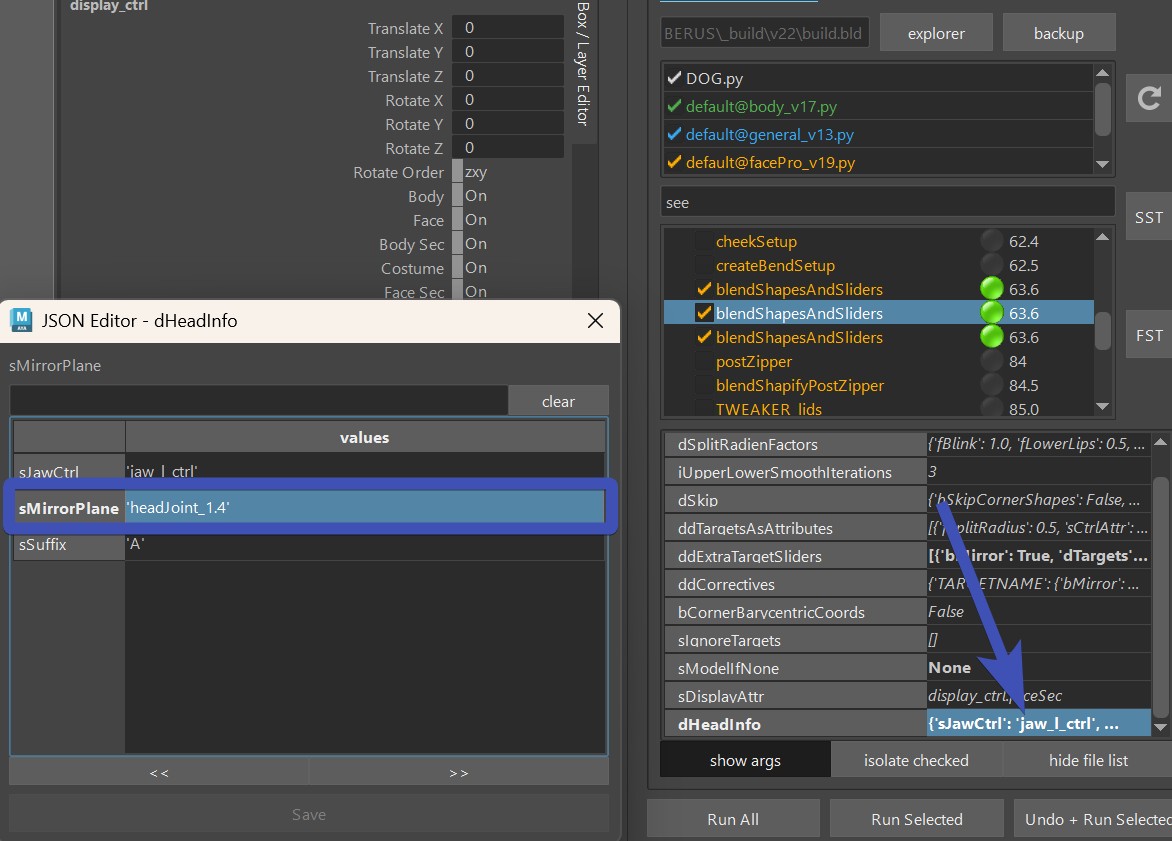Click the clear button in JSON Editor
This screenshot has width=1172, height=841.
point(558,401)
